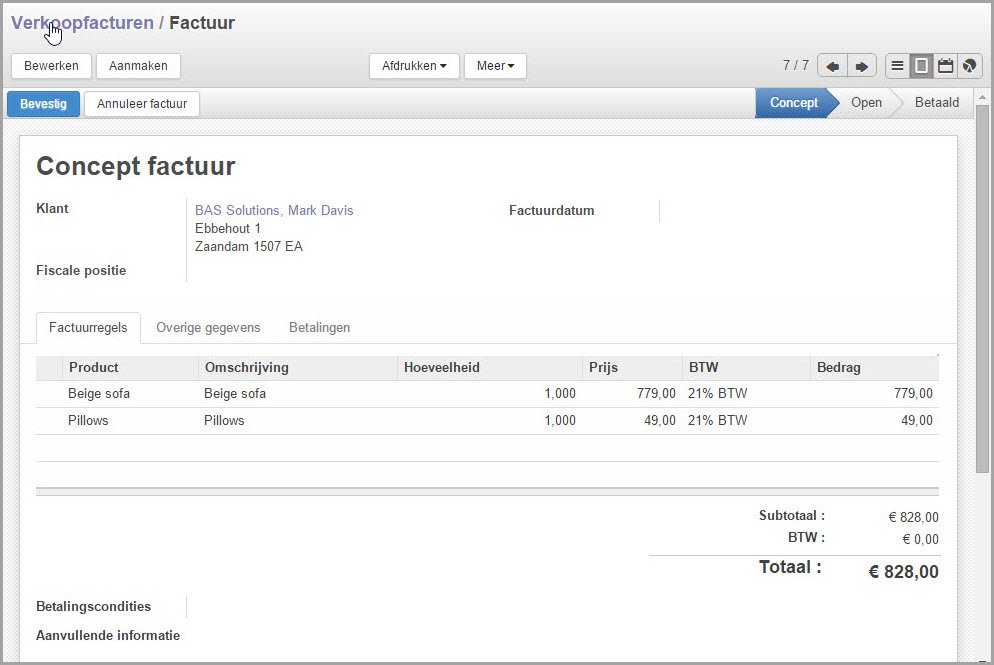Click address line Ebbehout 1
This screenshot has width=994, height=665.
(x=228, y=228)
